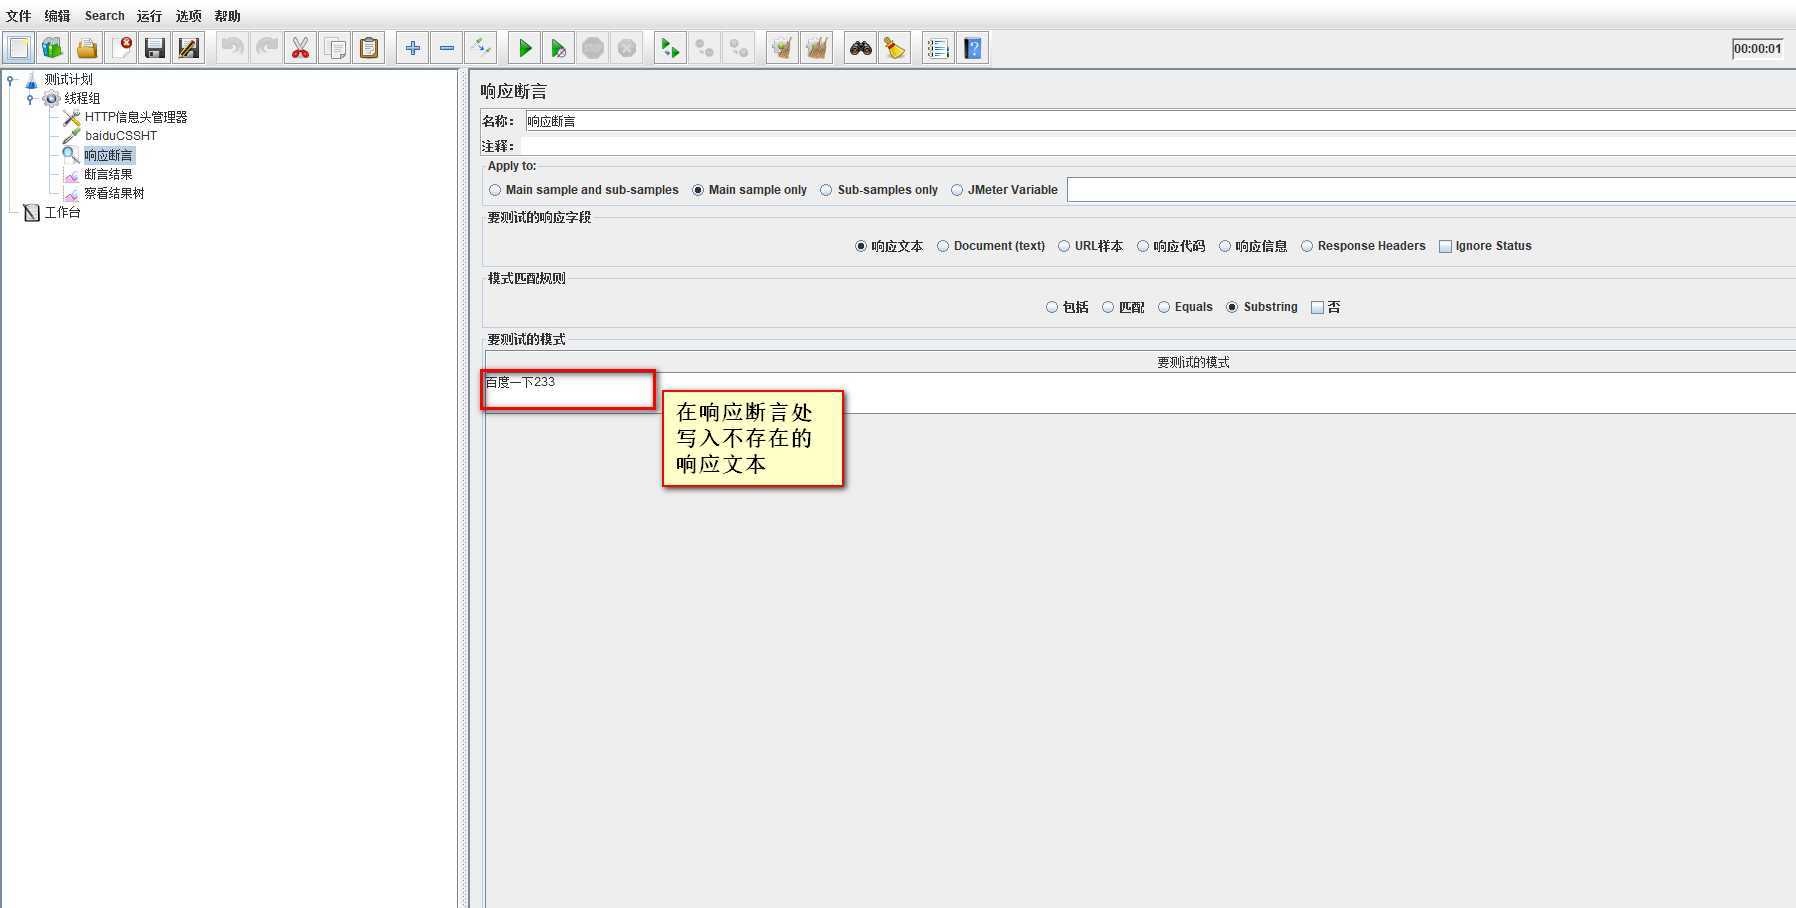Click the Remote stop all icon
The height and width of the screenshot is (908, 1796).
[704, 48]
